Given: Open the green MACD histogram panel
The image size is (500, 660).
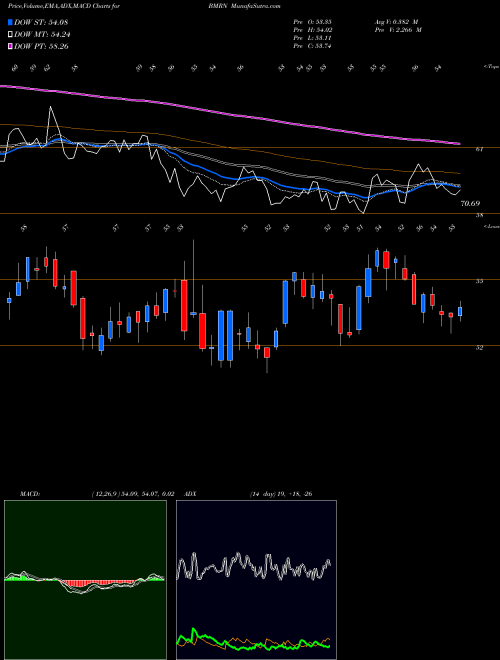Looking at the screenshot, I should (x=85, y=580).
